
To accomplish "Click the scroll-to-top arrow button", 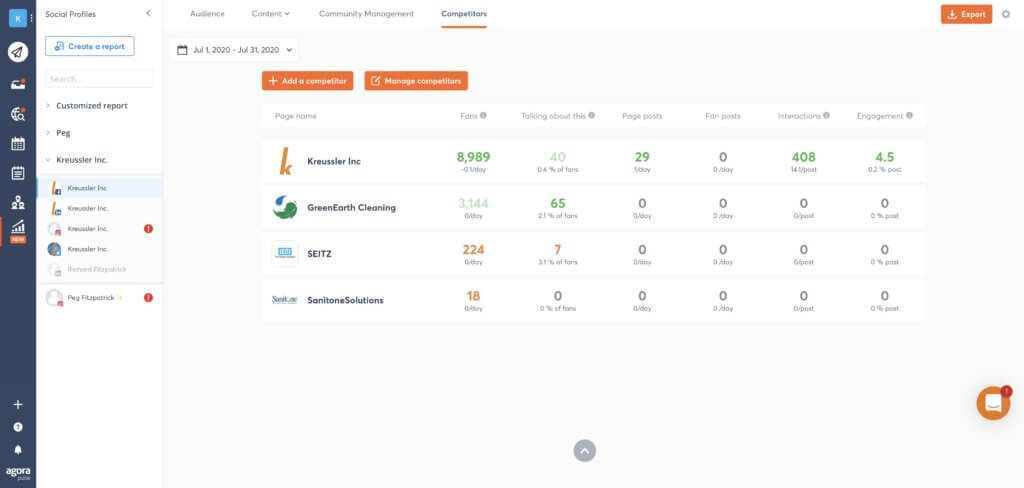I will 584,451.
